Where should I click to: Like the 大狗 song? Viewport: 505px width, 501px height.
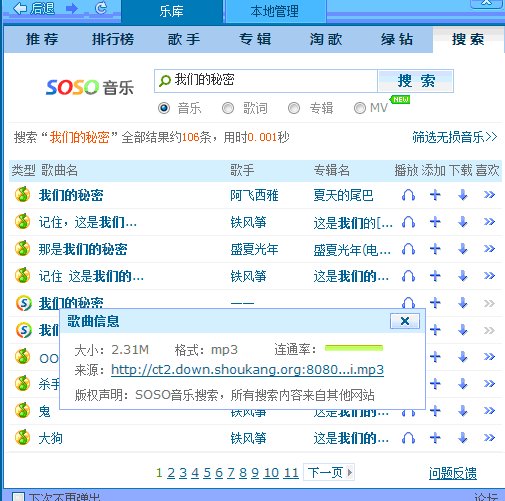(x=489, y=438)
